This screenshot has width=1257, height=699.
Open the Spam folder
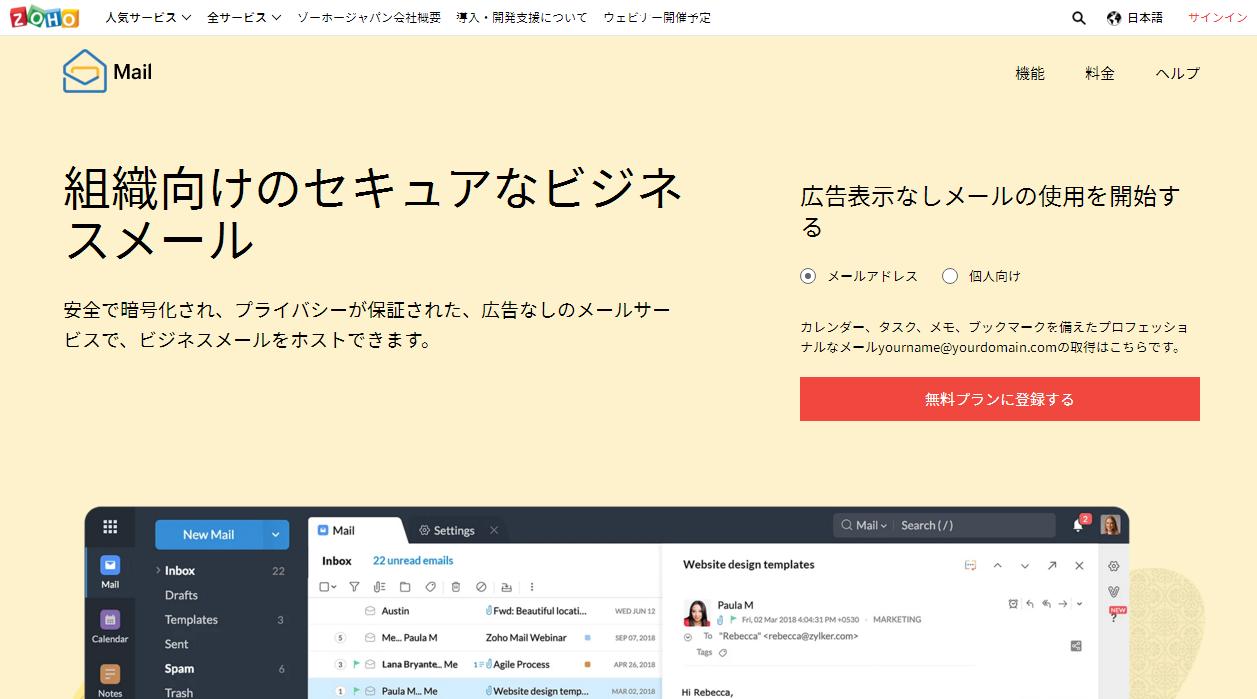[180, 669]
